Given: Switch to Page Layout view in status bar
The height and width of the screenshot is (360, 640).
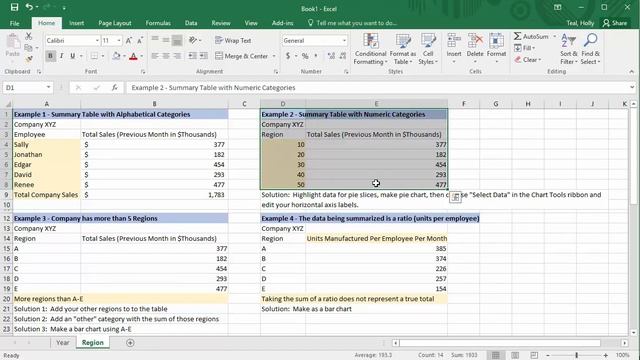Looking at the screenshot, I should click(x=515, y=356).
